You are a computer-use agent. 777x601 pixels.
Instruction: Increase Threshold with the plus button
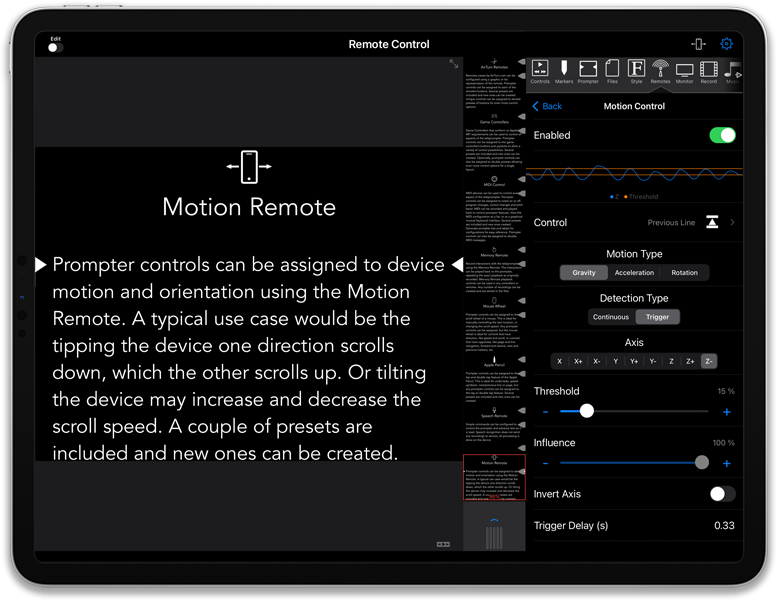[x=726, y=412]
